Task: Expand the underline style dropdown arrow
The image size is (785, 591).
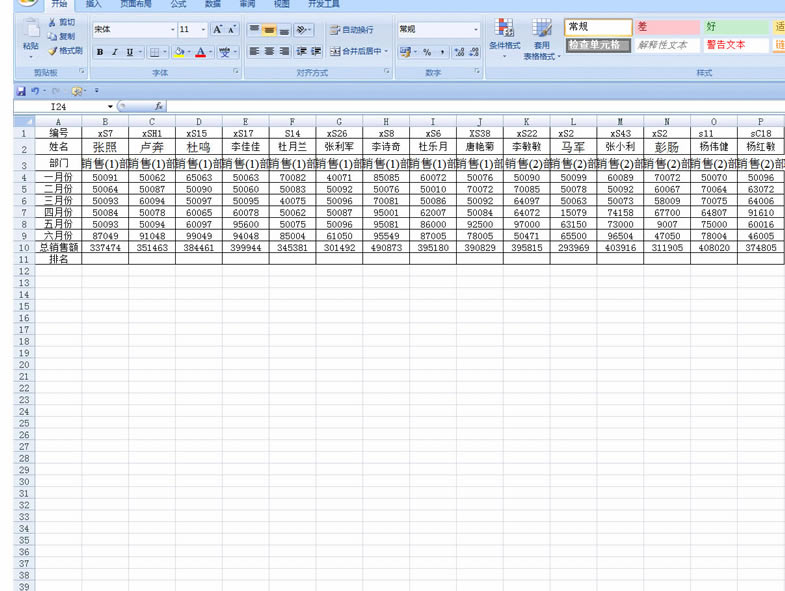Action: [x=140, y=52]
